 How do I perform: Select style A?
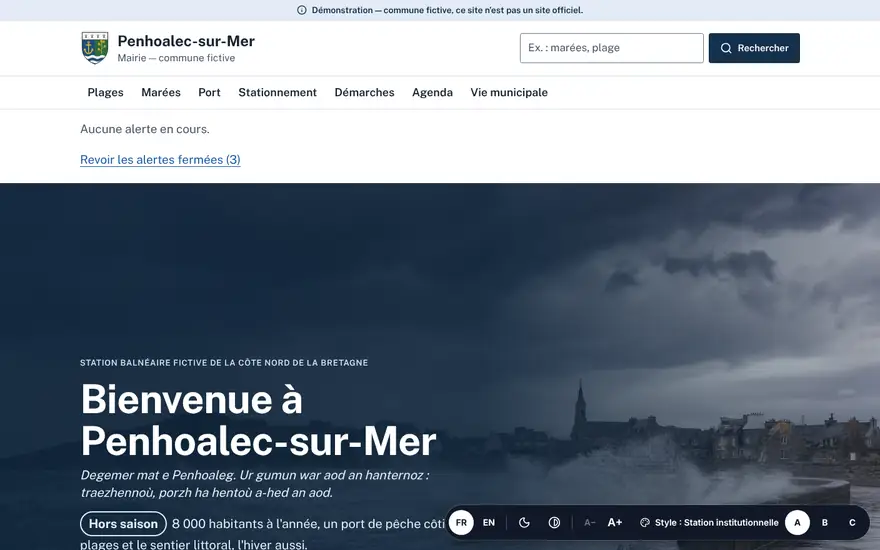click(x=797, y=522)
